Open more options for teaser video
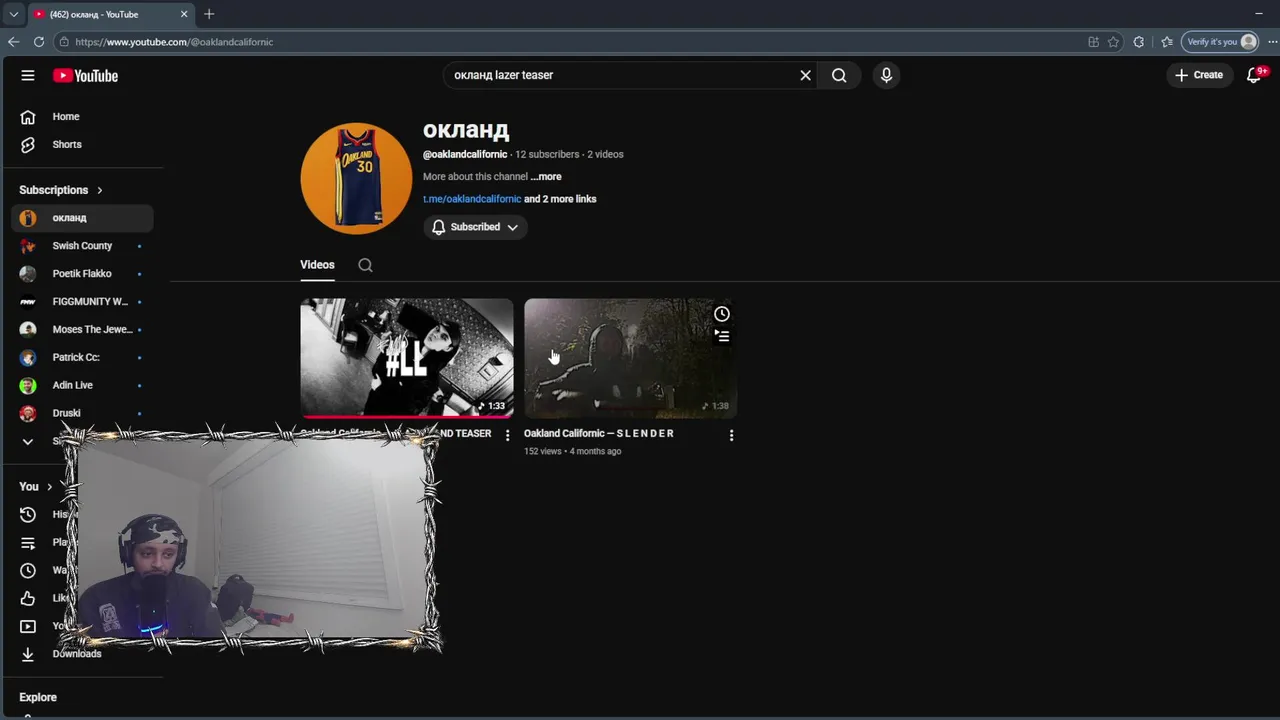1280x720 pixels. click(507, 435)
